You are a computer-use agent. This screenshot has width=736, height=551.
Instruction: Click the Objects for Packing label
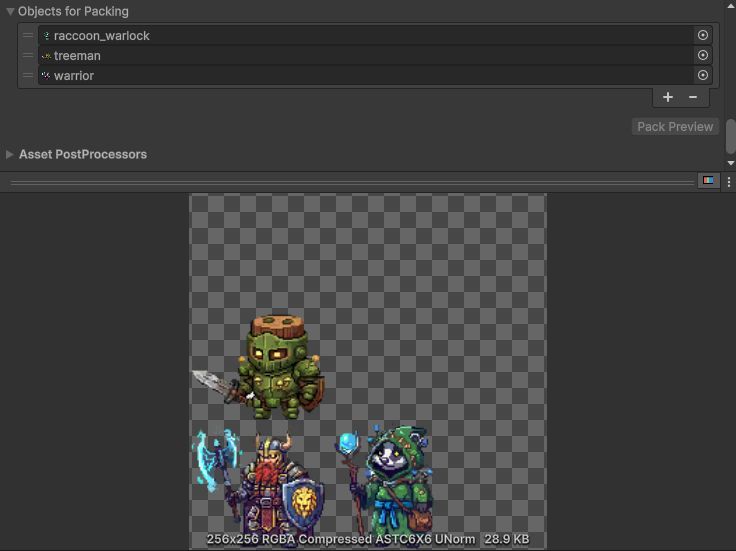pos(73,11)
